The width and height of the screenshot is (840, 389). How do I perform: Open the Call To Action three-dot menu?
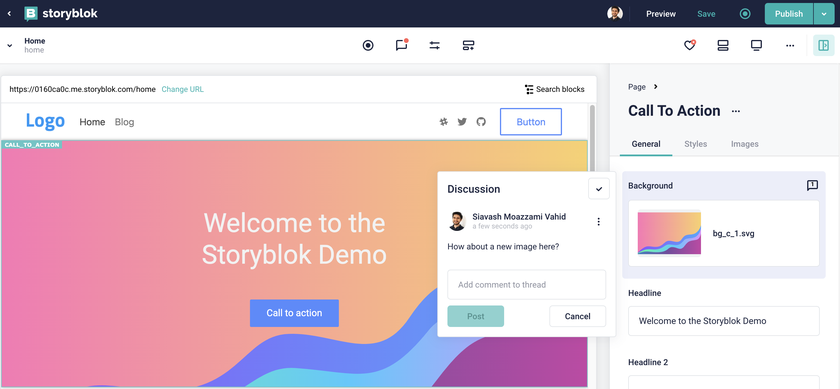click(x=736, y=111)
